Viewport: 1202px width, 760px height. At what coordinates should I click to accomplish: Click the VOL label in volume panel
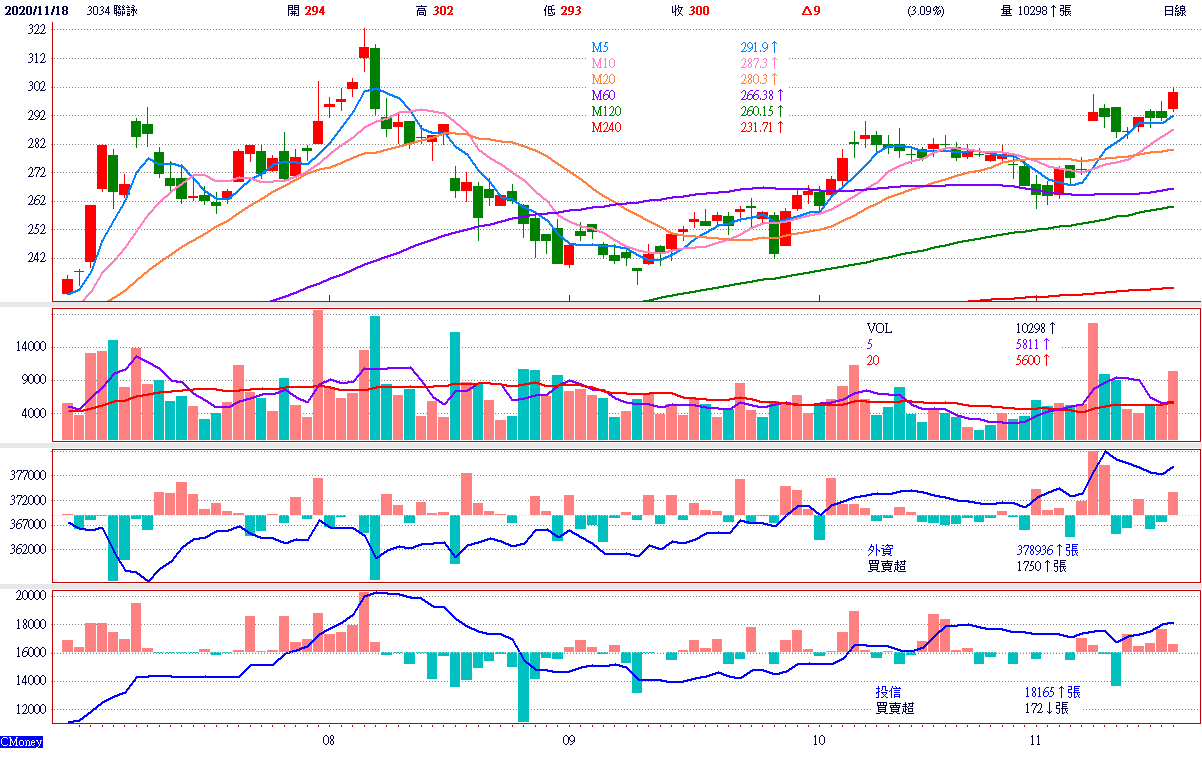coord(879,328)
